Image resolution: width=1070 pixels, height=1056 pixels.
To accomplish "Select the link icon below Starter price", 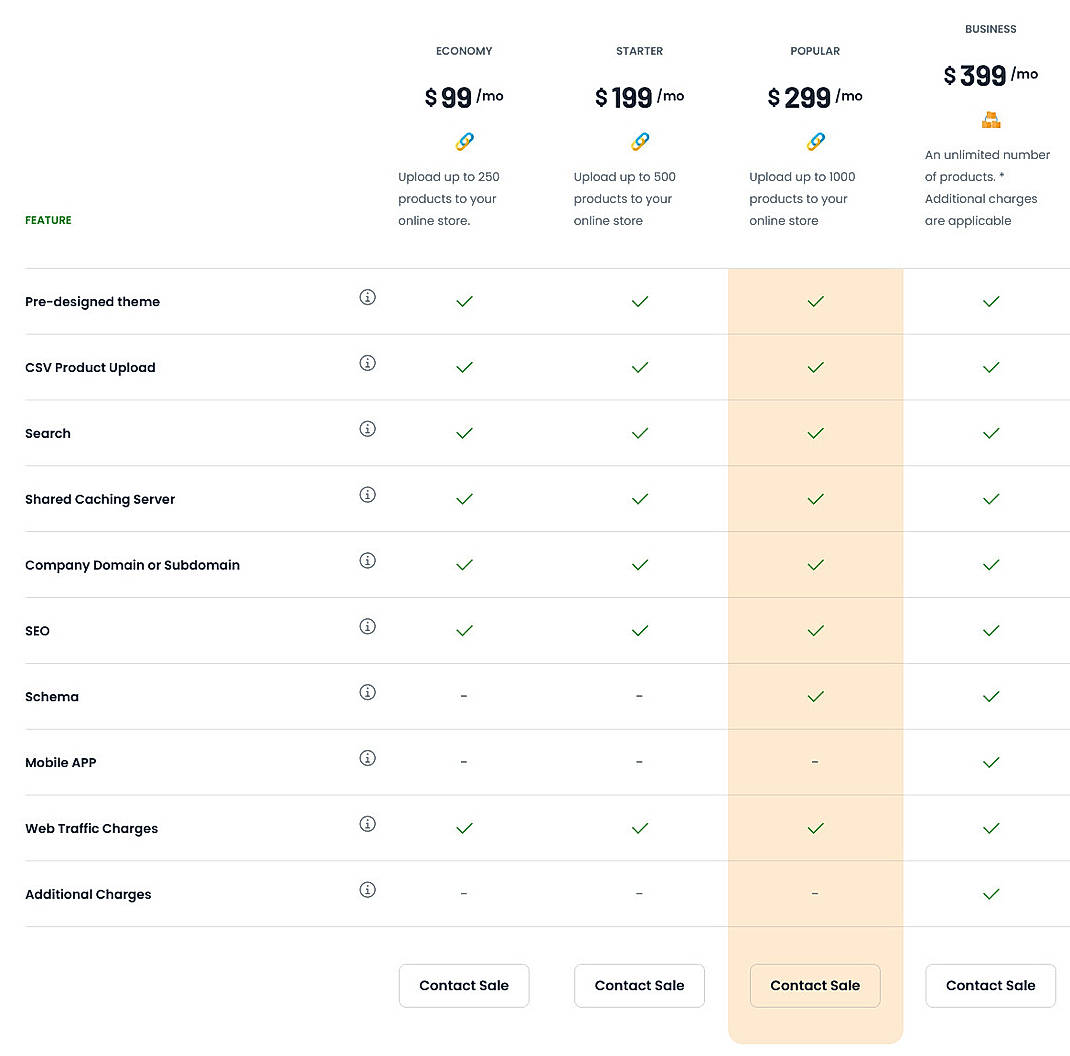I will [x=639, y=142].
